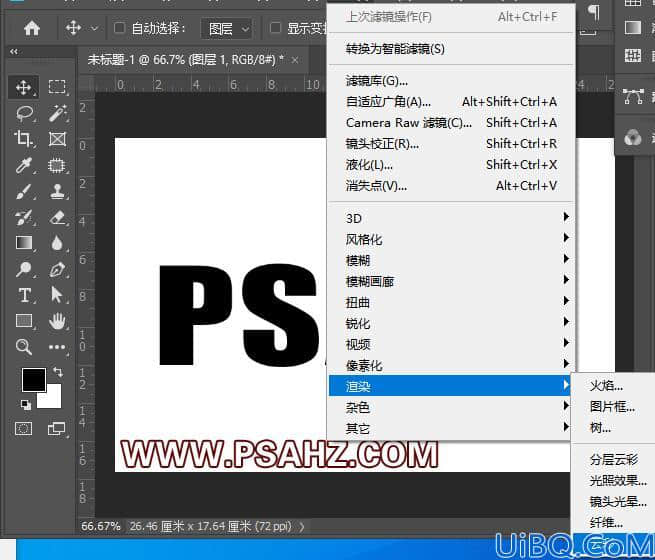The height and width of the screenshot is (560, 655).
Task: Close the 未标题-1 document tab
Action: coord(295,60)
